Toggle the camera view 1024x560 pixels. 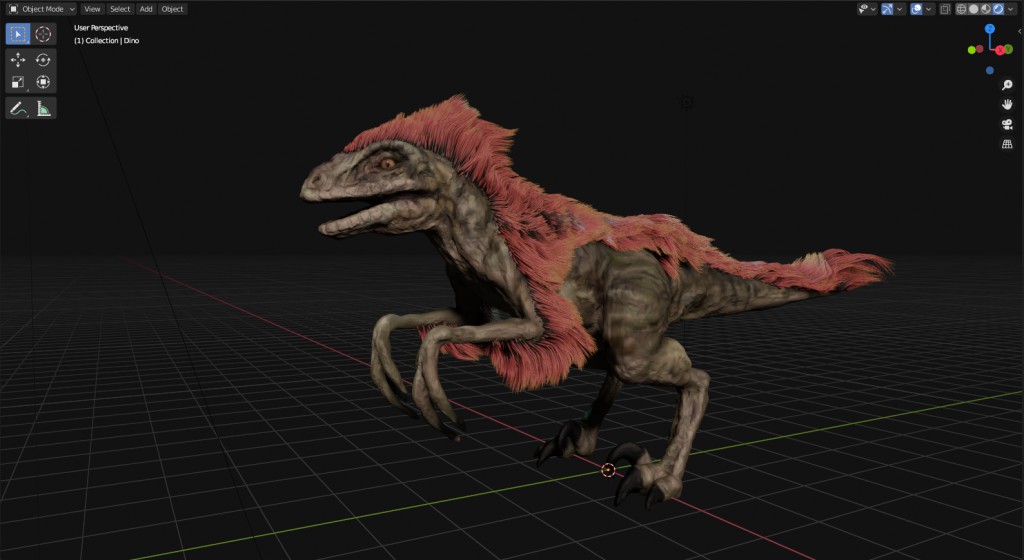[1007, 124]
